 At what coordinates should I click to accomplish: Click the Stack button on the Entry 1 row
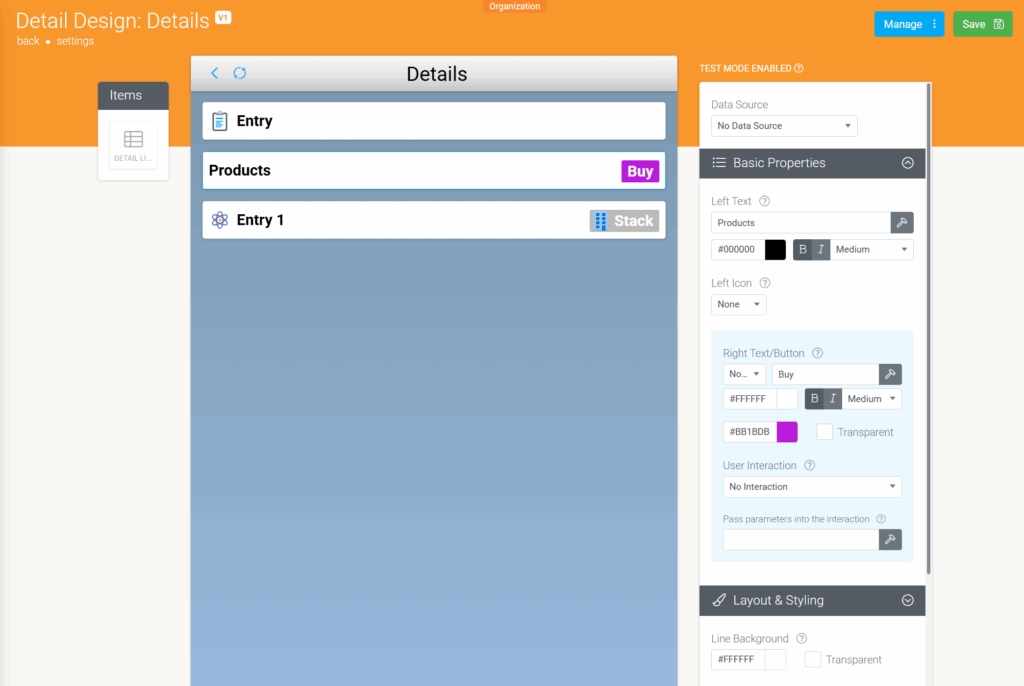point(624,221)
